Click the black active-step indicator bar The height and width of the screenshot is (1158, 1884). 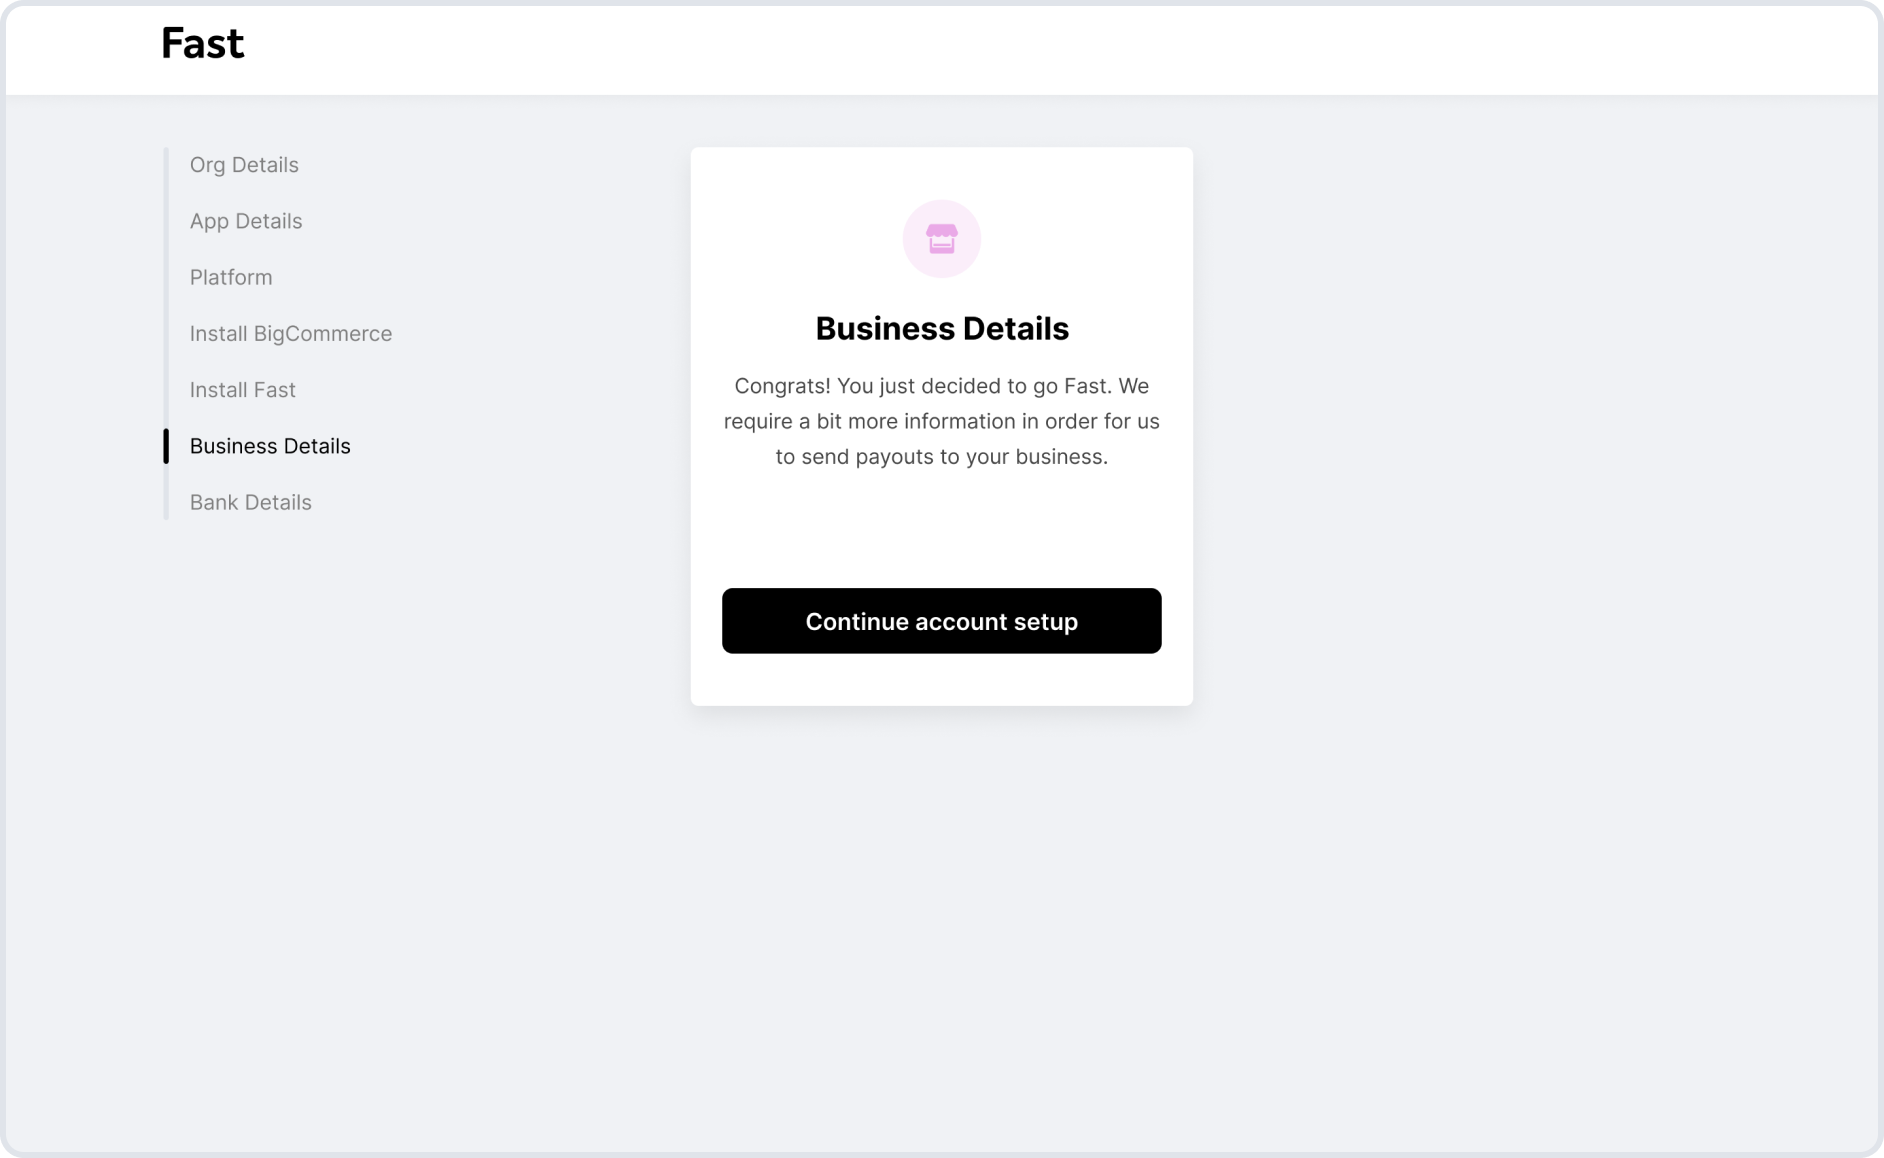click(166, 446)
